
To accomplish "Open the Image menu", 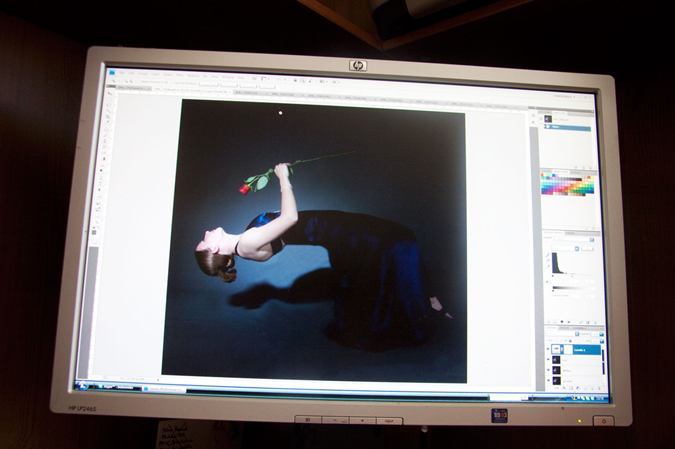I will coord(142,74).
